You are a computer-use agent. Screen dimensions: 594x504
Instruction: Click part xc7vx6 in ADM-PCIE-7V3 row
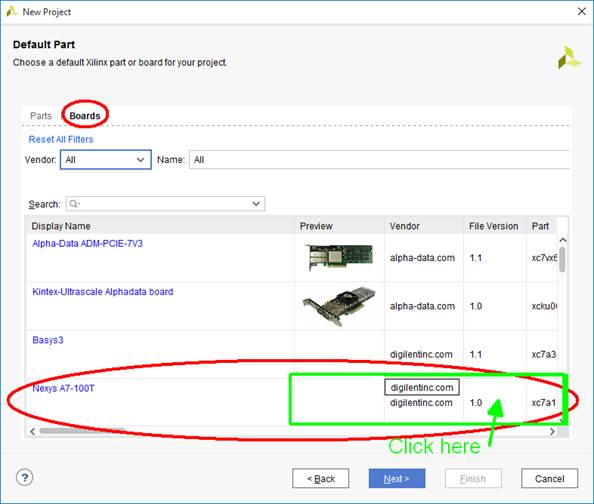[x=544, y=258]
